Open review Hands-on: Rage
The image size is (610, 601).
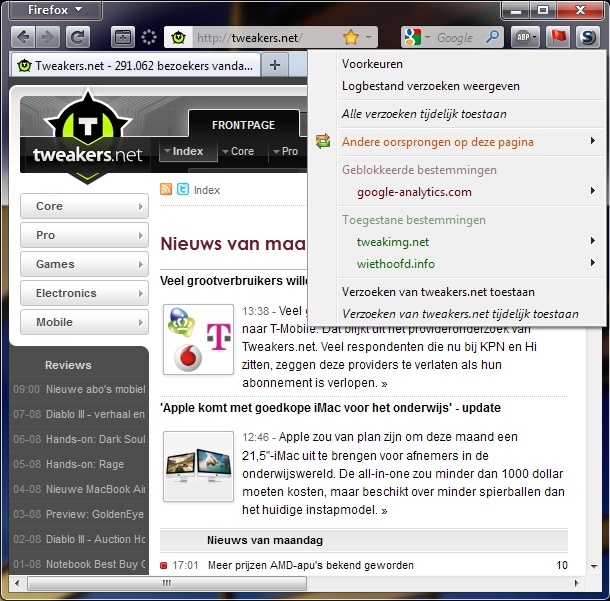tap(85, 464)
